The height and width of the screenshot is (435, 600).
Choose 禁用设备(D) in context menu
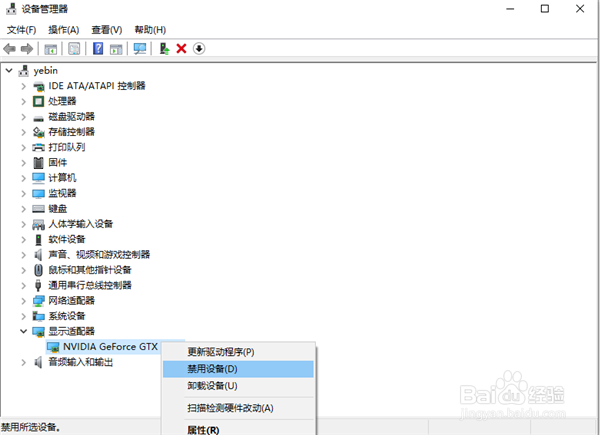pyautogui.click(x=238, y=369)
